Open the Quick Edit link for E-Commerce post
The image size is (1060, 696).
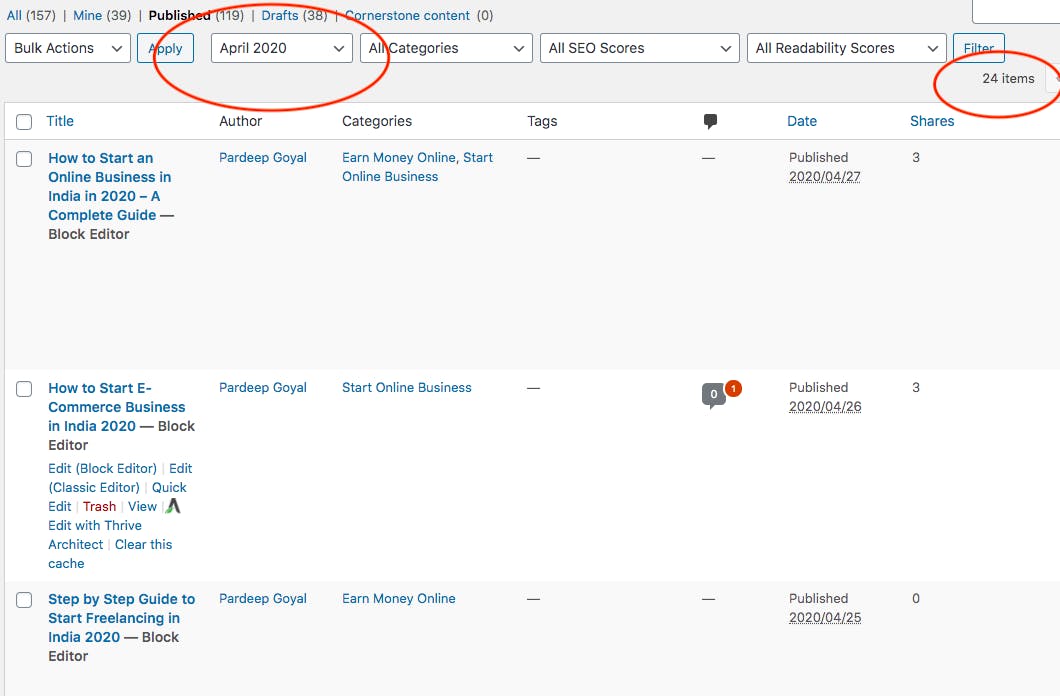(168, 488)
